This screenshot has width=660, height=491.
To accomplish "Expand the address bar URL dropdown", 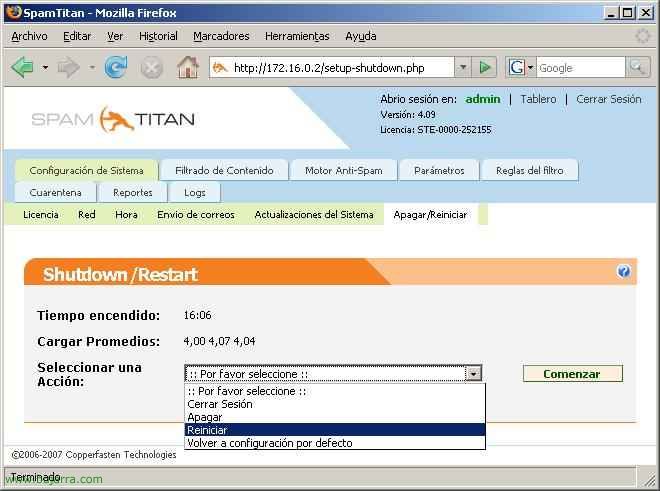I will pos(463,67).
